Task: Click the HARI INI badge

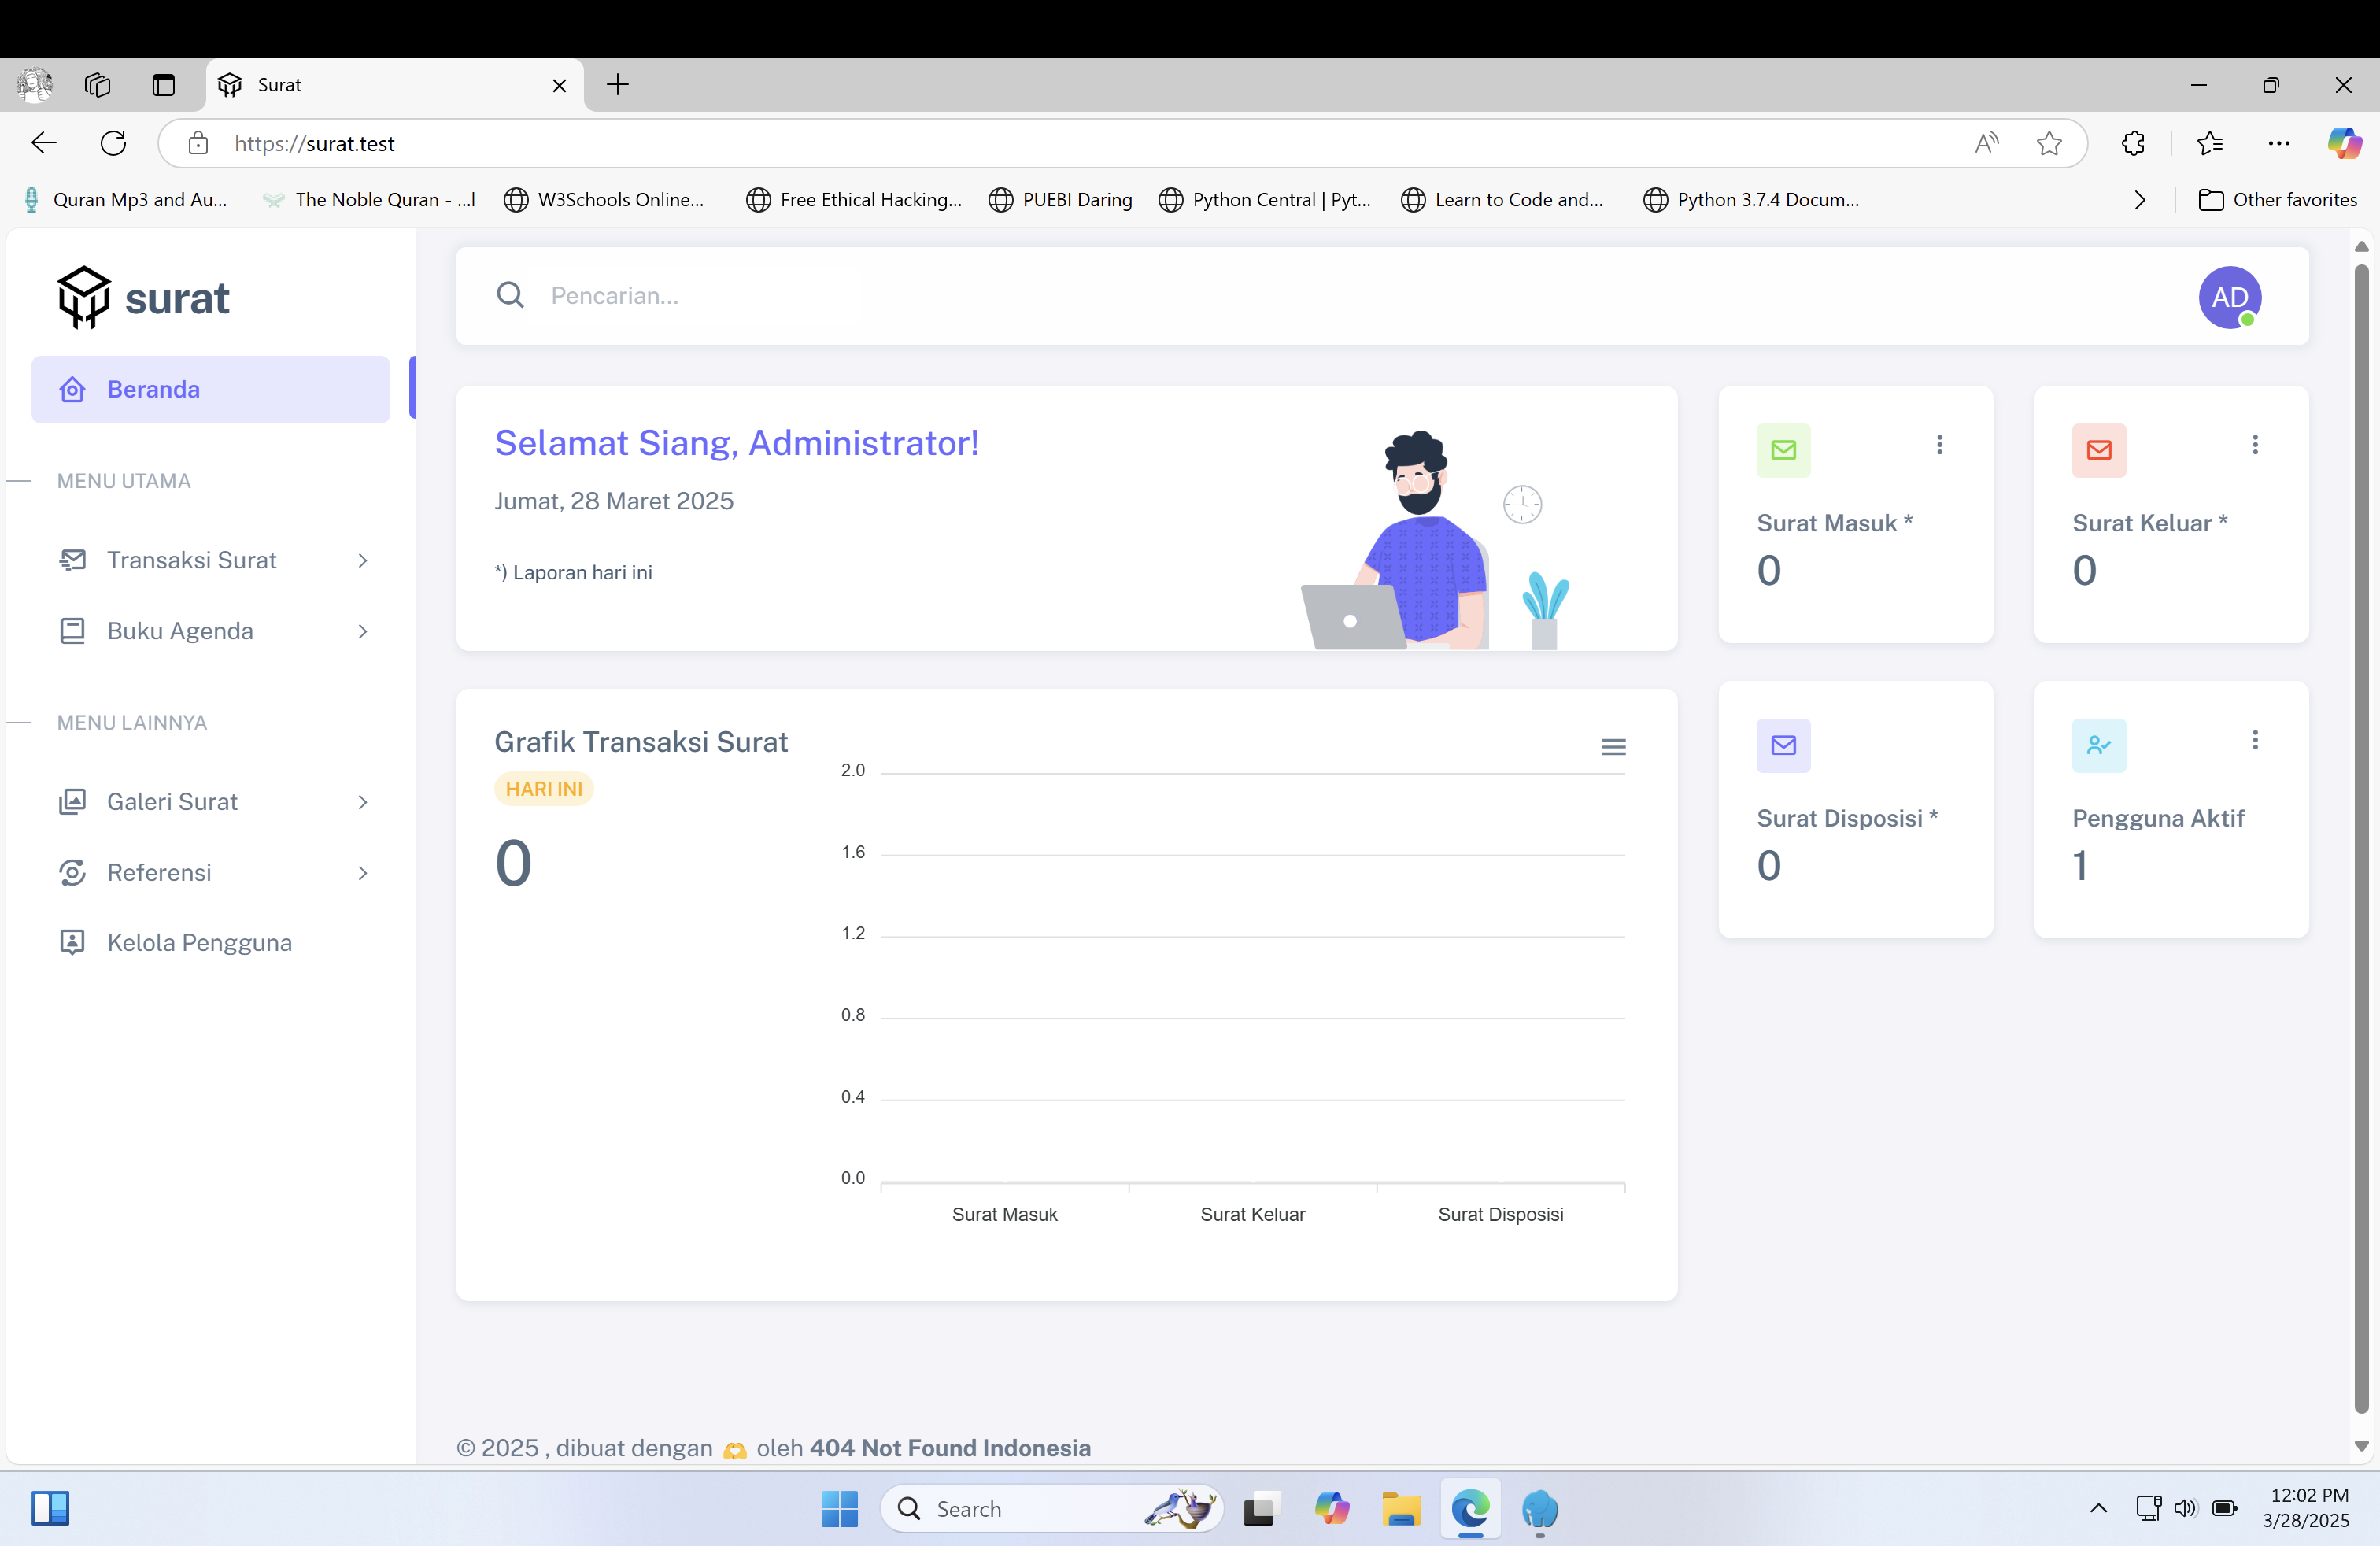Action: (x=543, y=789)
